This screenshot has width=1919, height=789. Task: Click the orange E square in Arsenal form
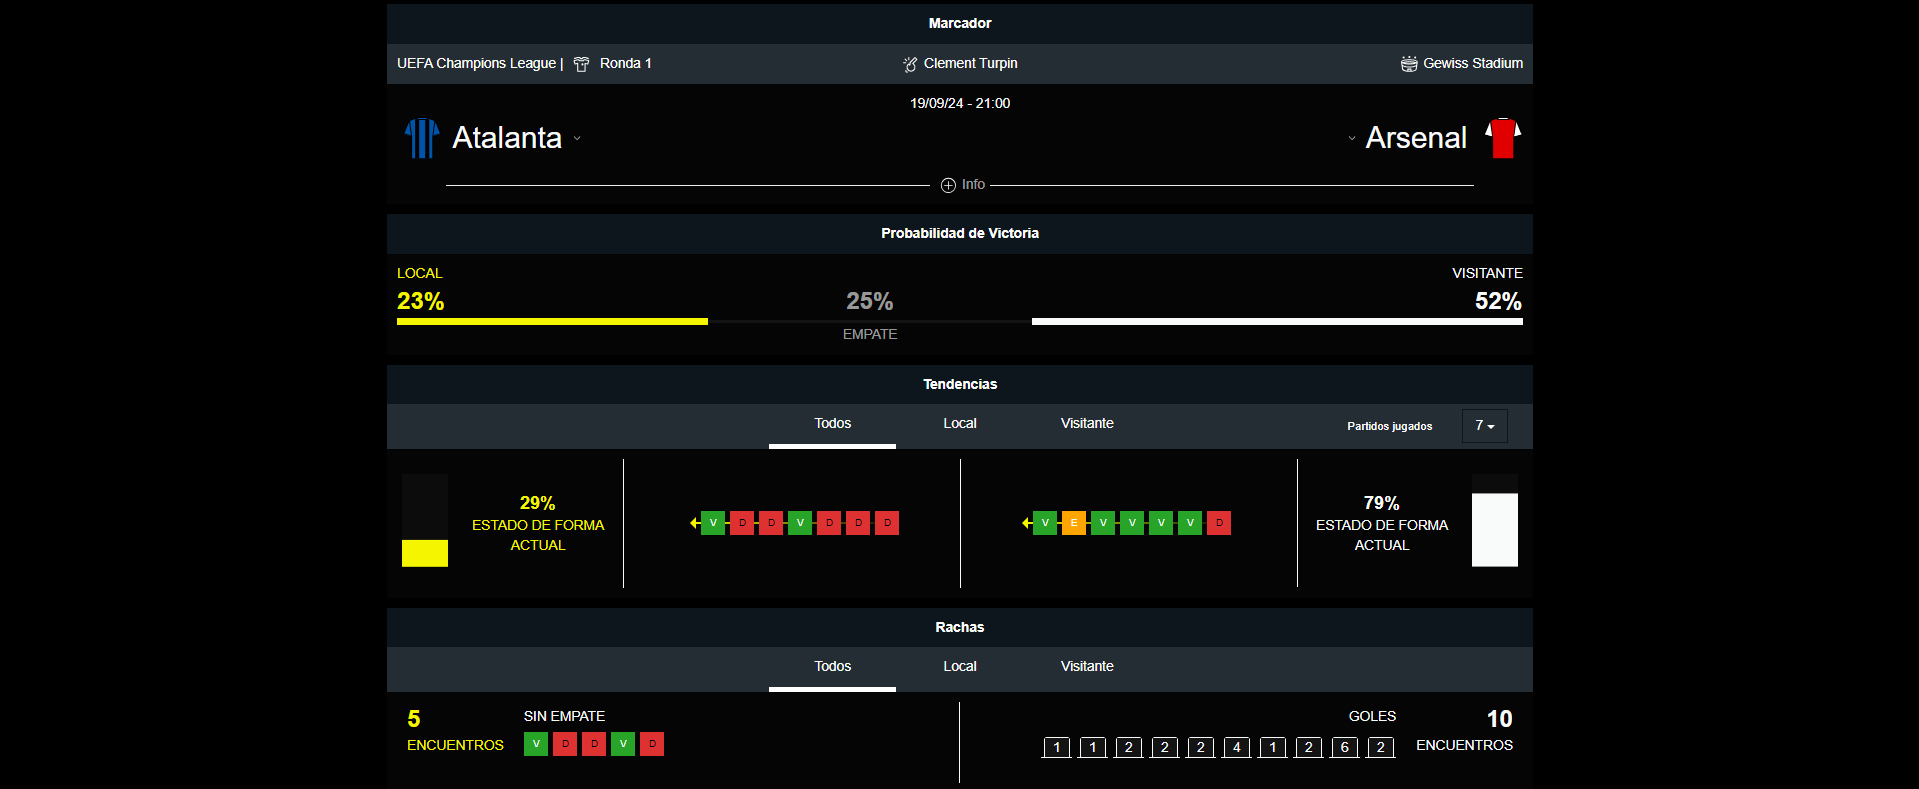tap(1074, 523)
